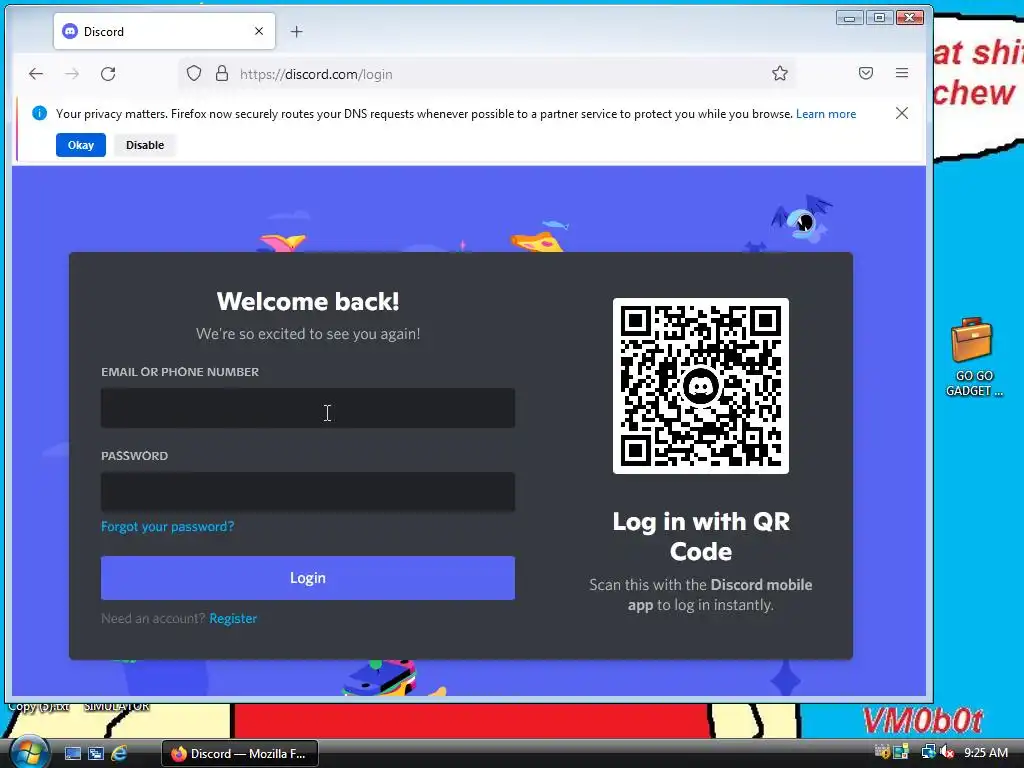1024x768 pixels.
Task: Click the Discord QR code image
Action: click(x=701, y=386)
